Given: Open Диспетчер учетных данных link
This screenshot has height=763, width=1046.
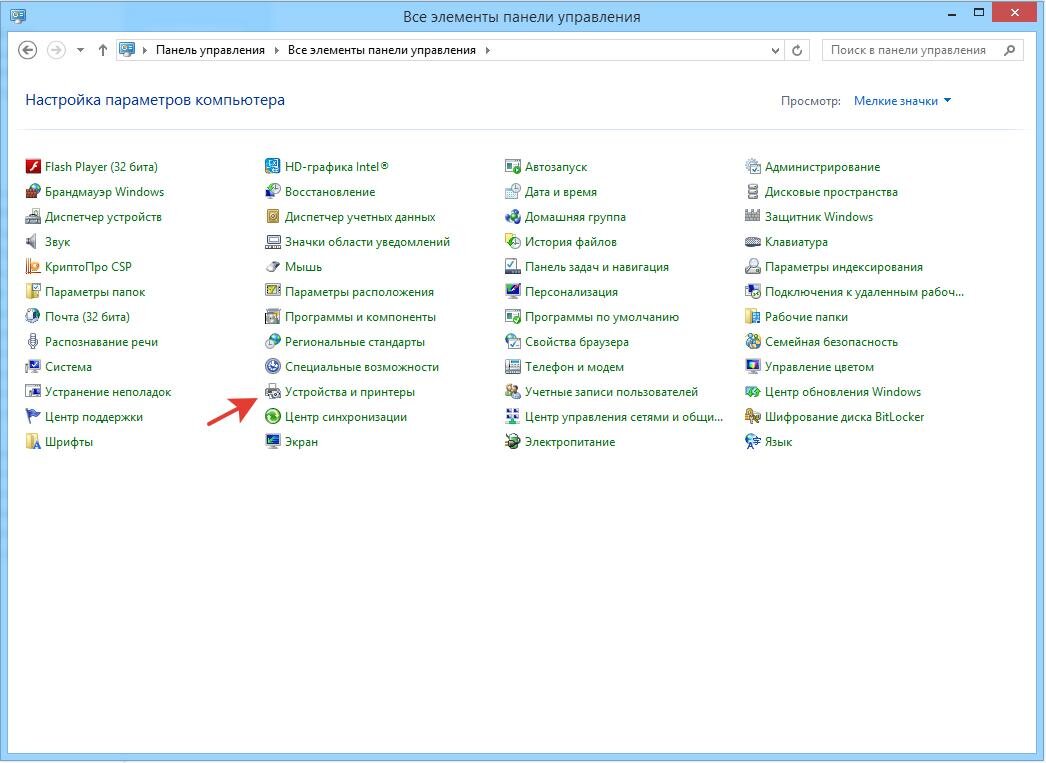Looking at the screenshot, I should [360, 217].
